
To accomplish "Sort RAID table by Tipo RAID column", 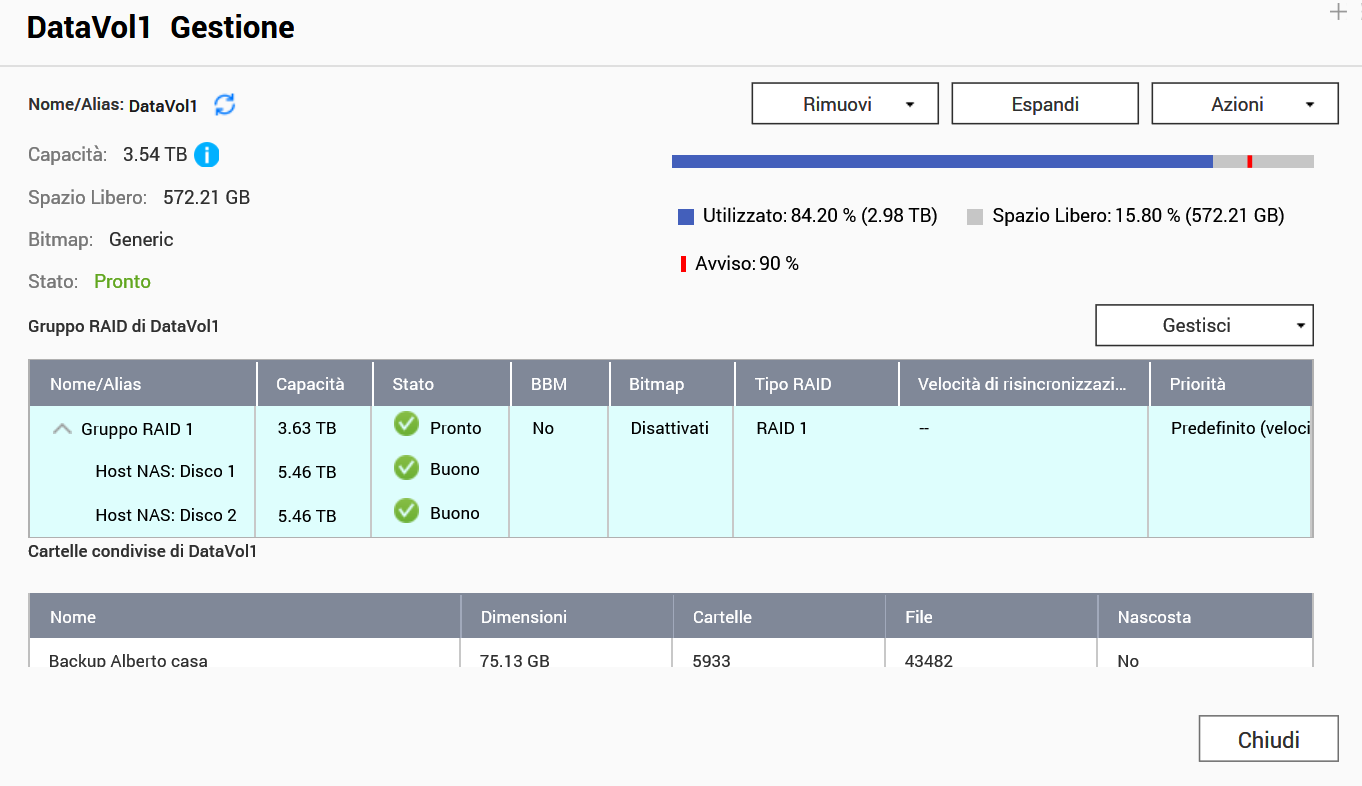I will tap(793, 384).
